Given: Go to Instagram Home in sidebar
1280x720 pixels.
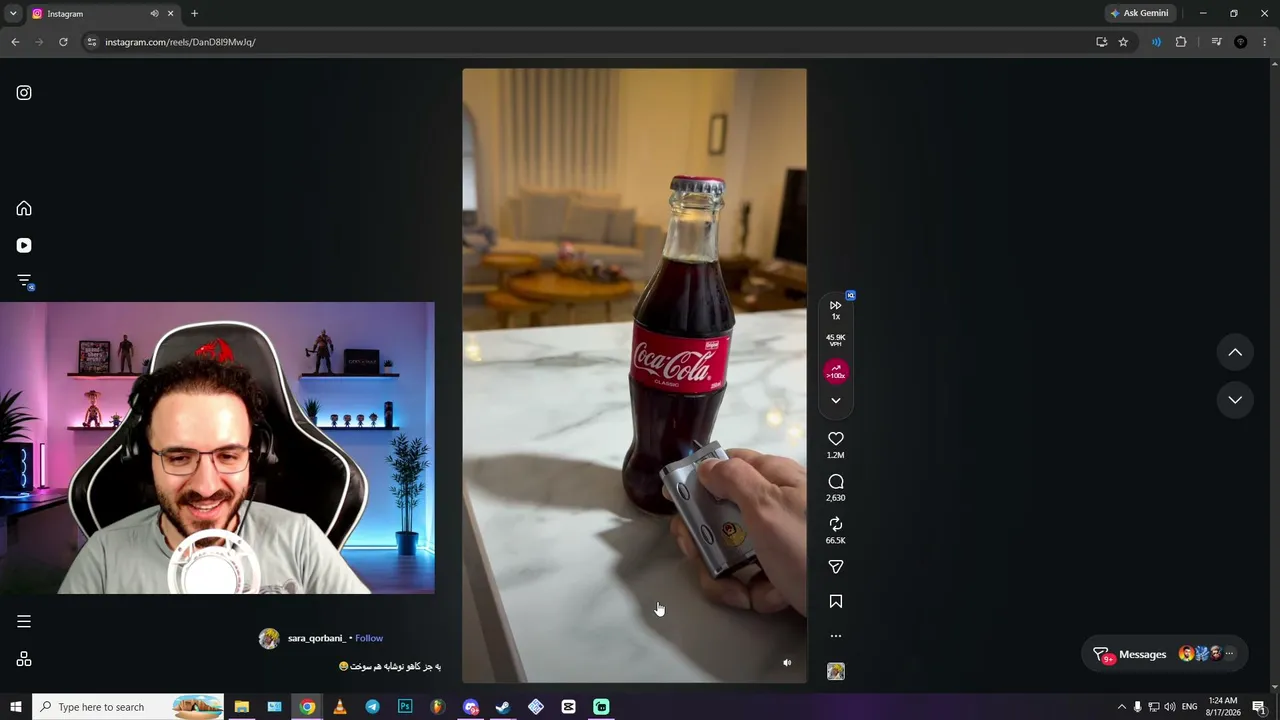Looking at the screenshot, I should (24, 208).
